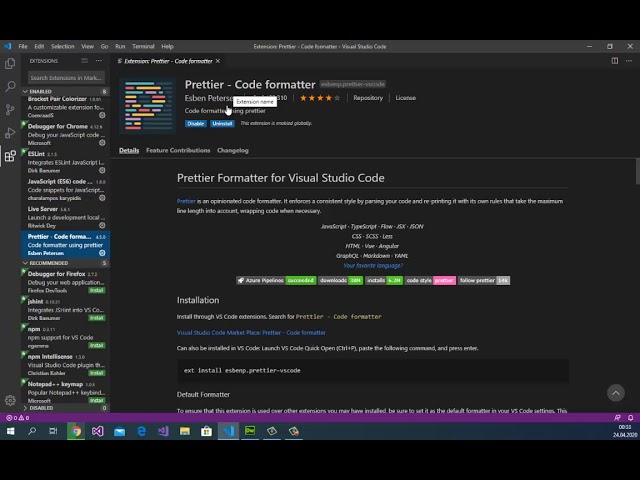The image size is (640, 480).
Task: Select the Extensions view icon
Action: click(10, 156)
